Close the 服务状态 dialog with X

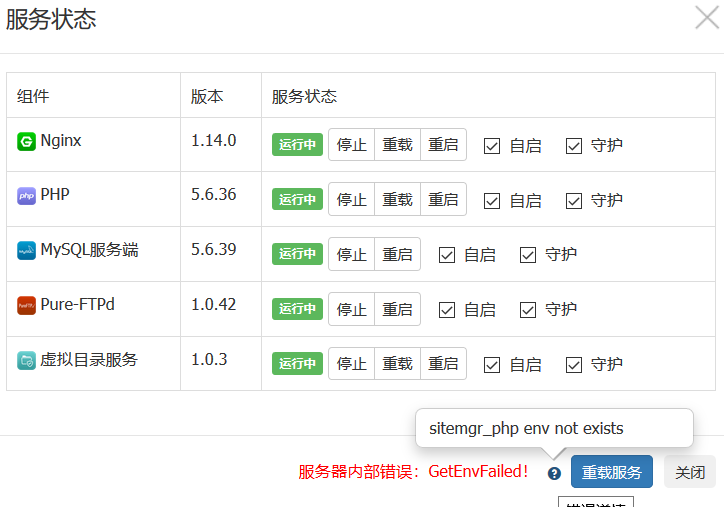[x=706, y=18]
